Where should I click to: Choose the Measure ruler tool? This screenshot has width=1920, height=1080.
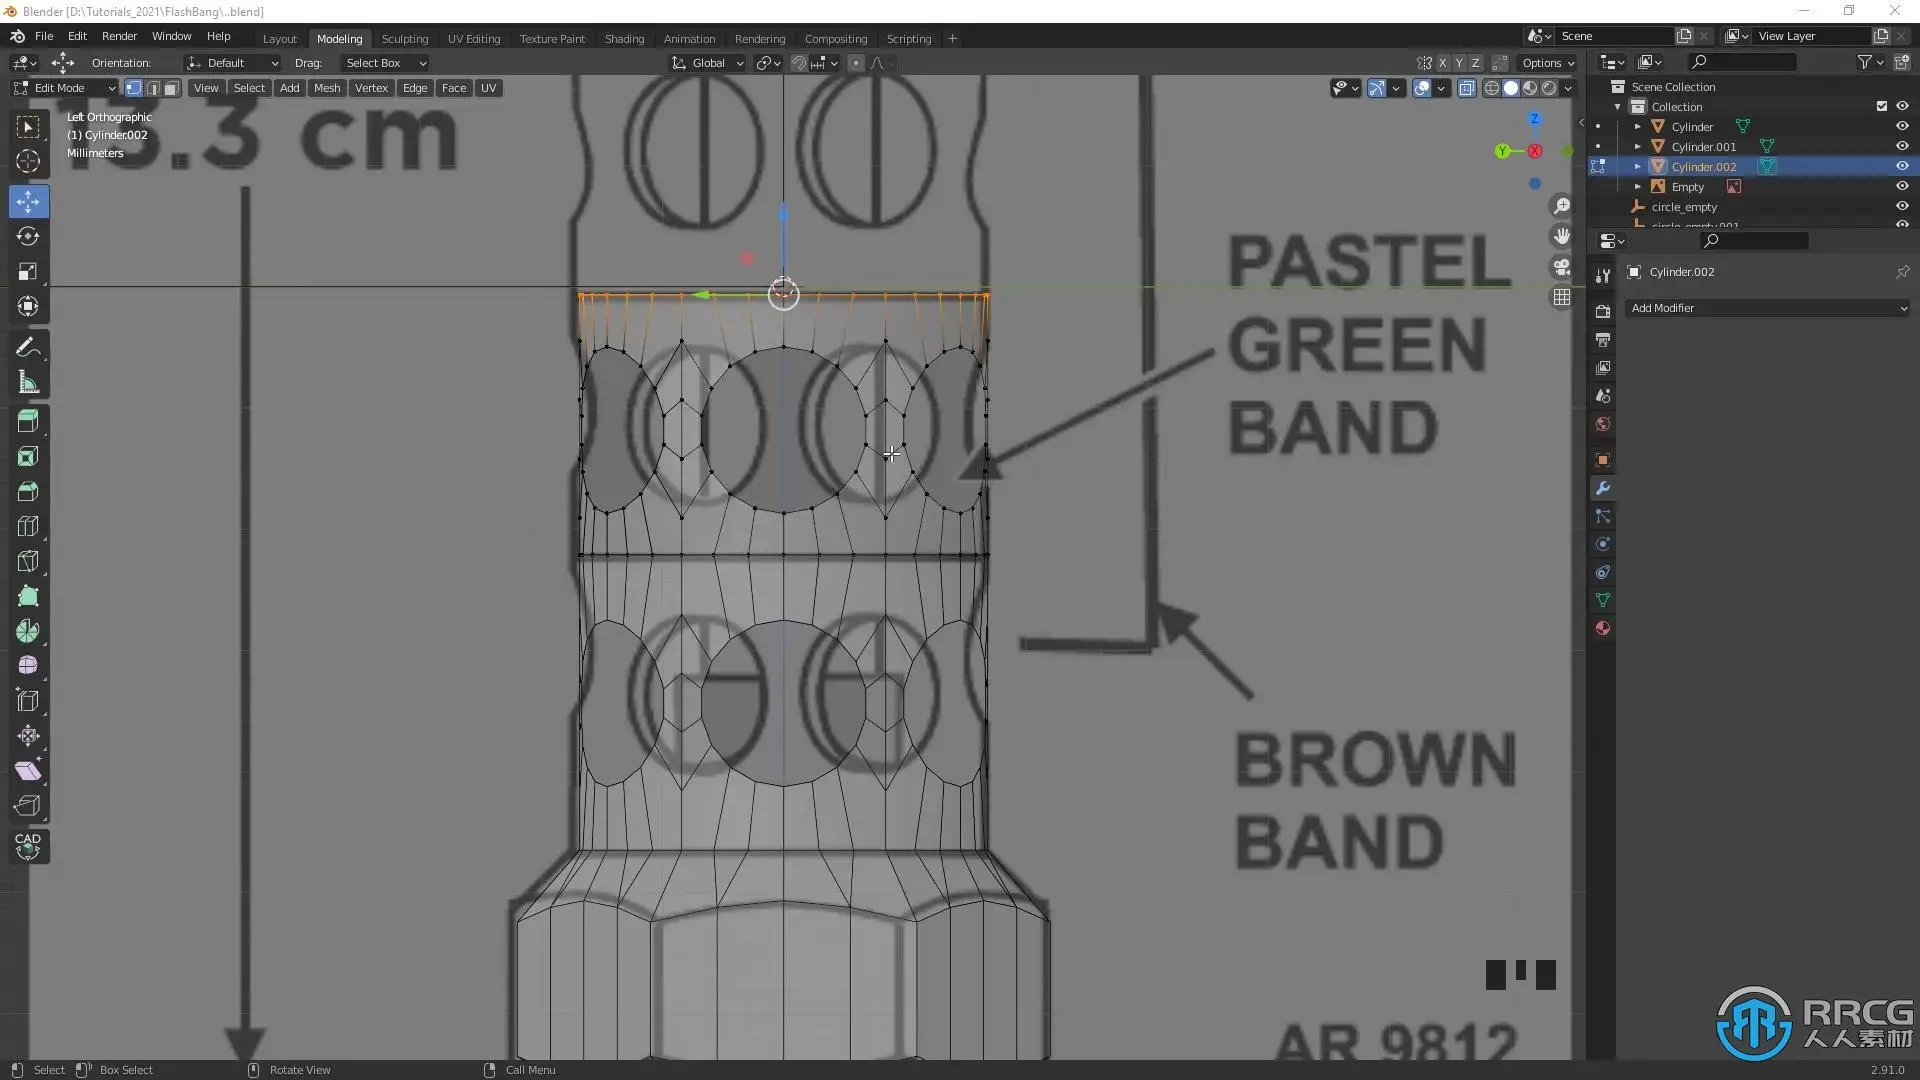[28, 383]
